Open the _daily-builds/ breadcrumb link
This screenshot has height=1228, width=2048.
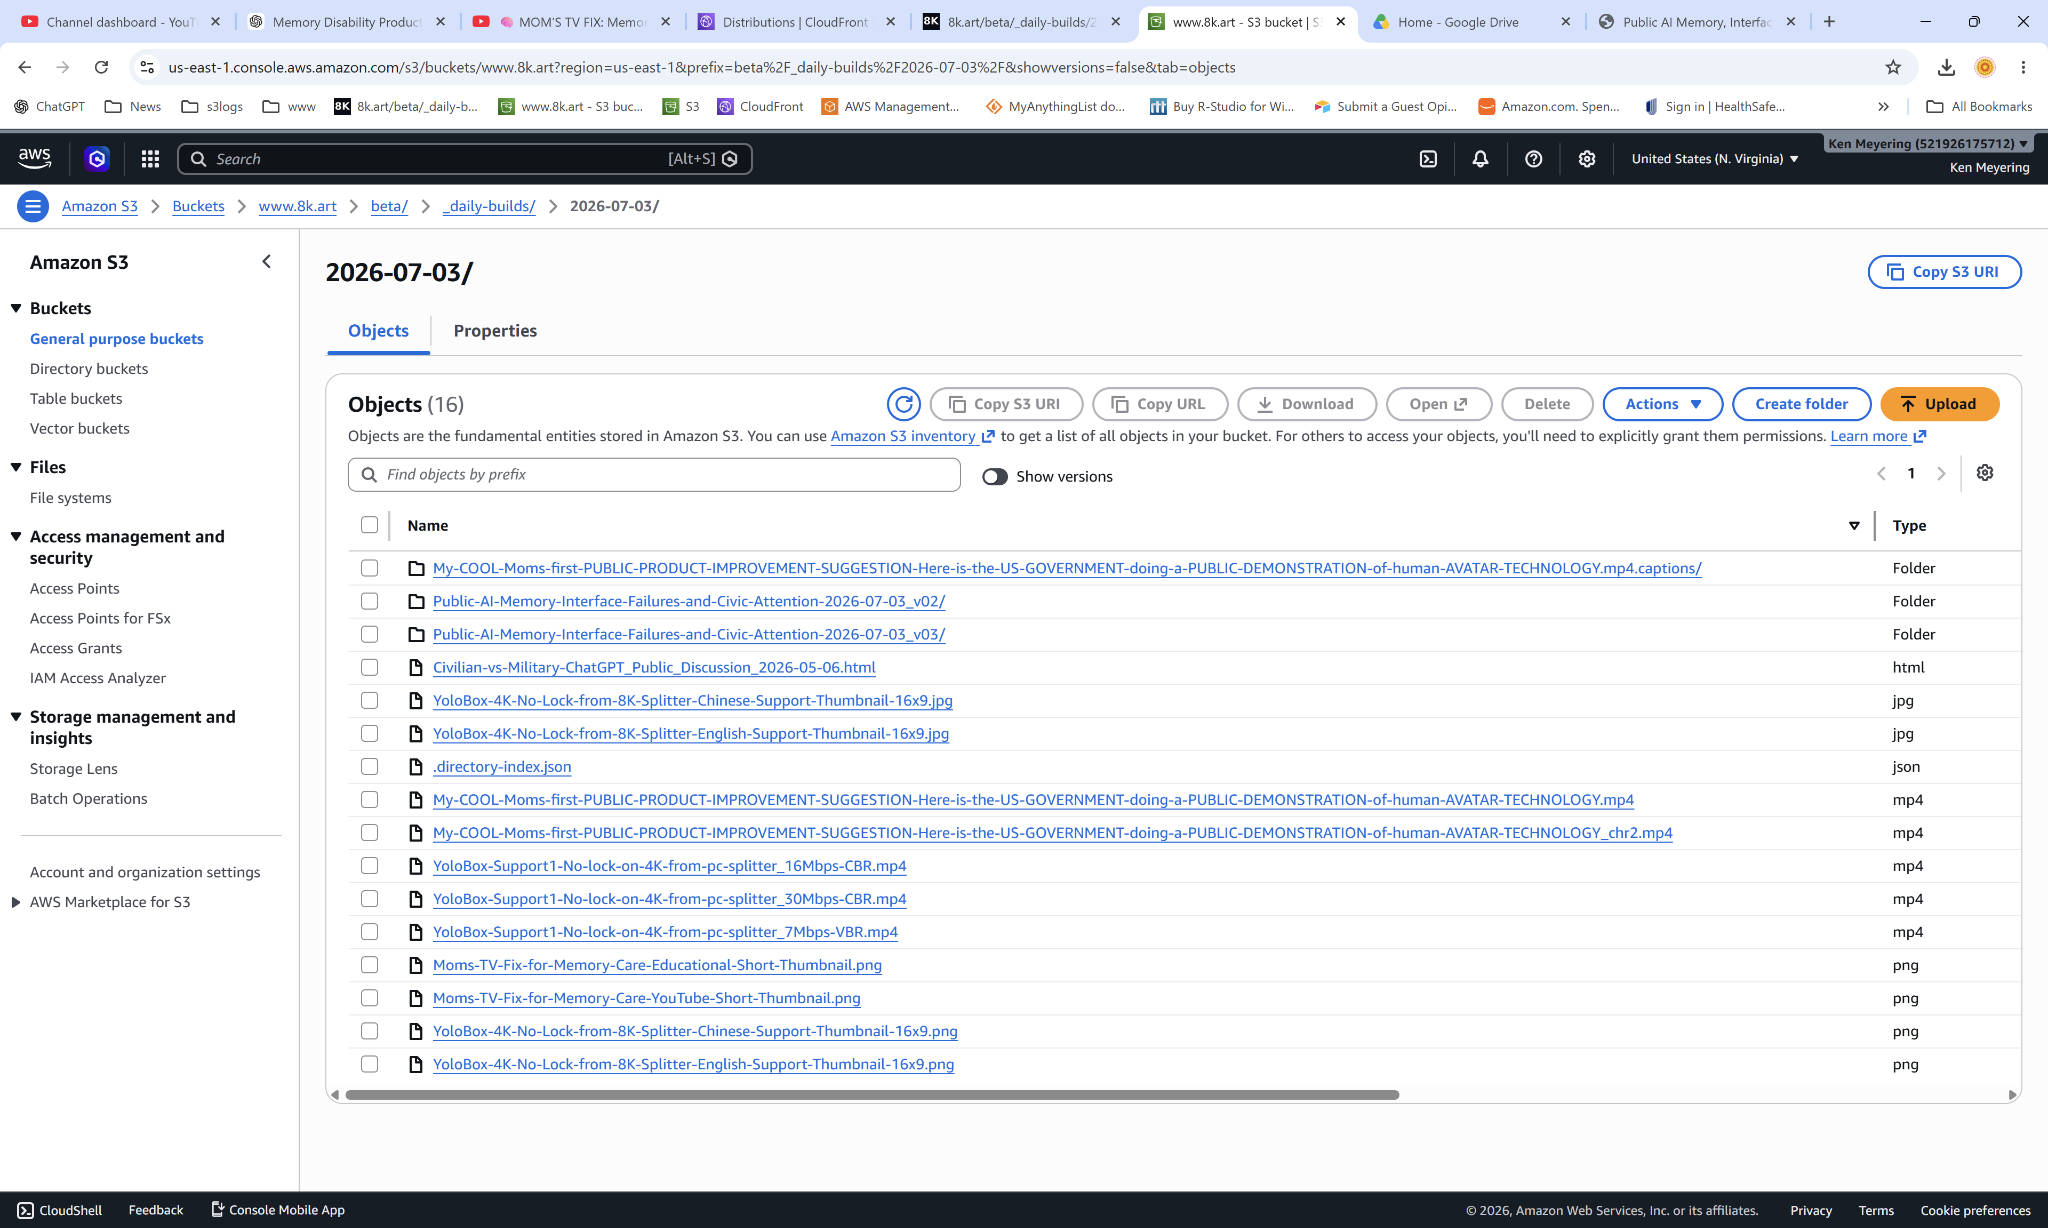click(x=489, y=206)
